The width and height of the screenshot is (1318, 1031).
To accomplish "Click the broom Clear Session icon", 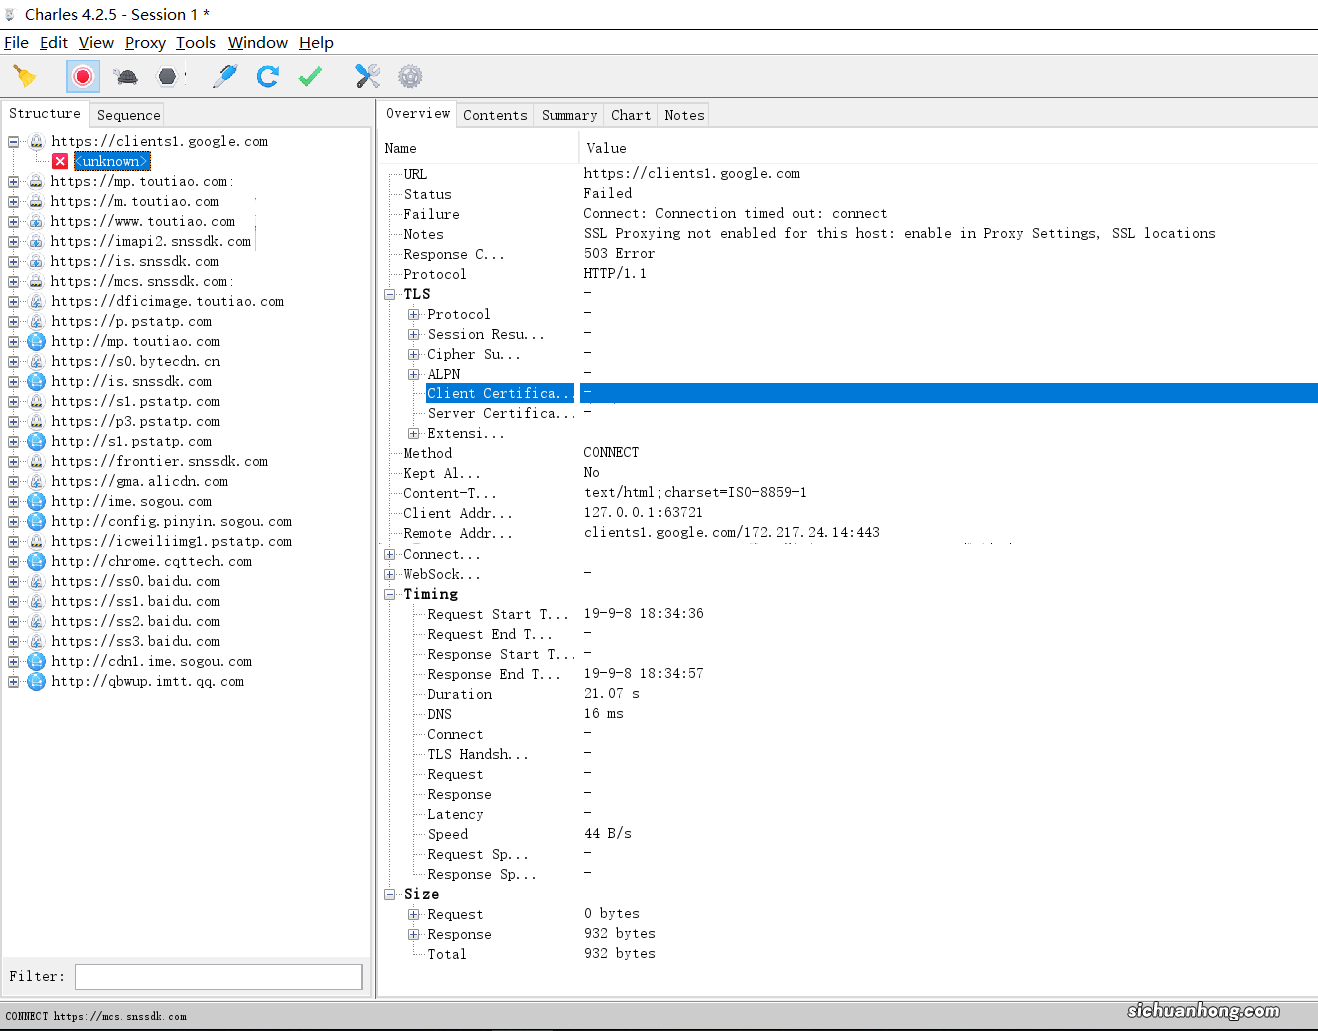I will coord(25,76).
